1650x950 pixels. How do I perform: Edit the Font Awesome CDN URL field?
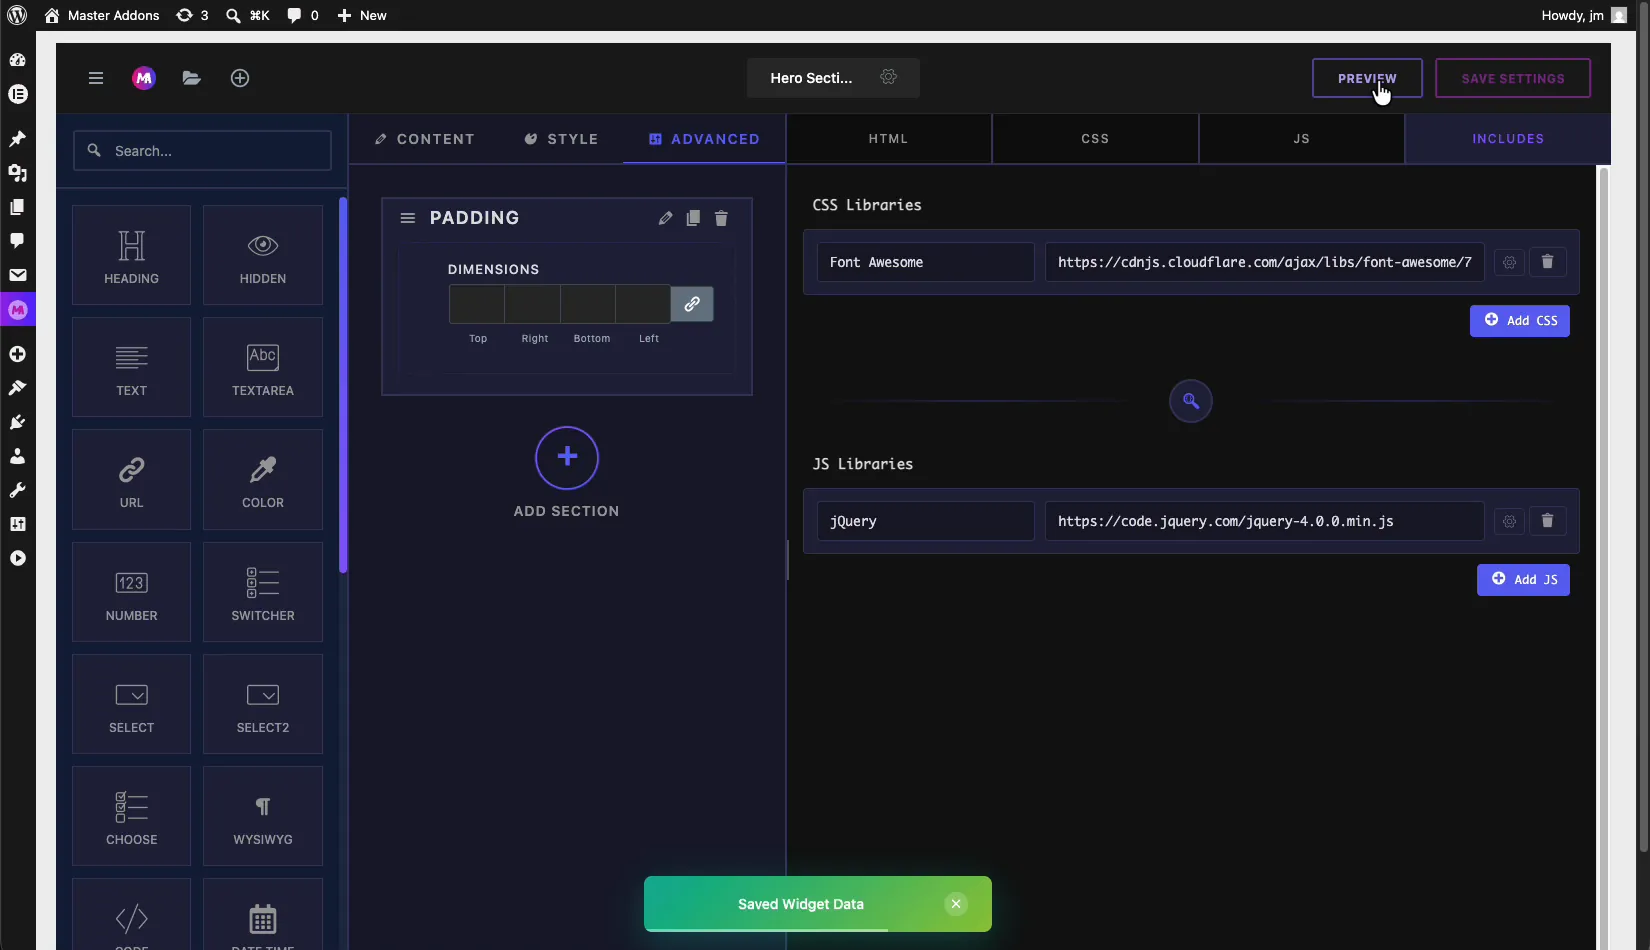(x=1264, y=262)
